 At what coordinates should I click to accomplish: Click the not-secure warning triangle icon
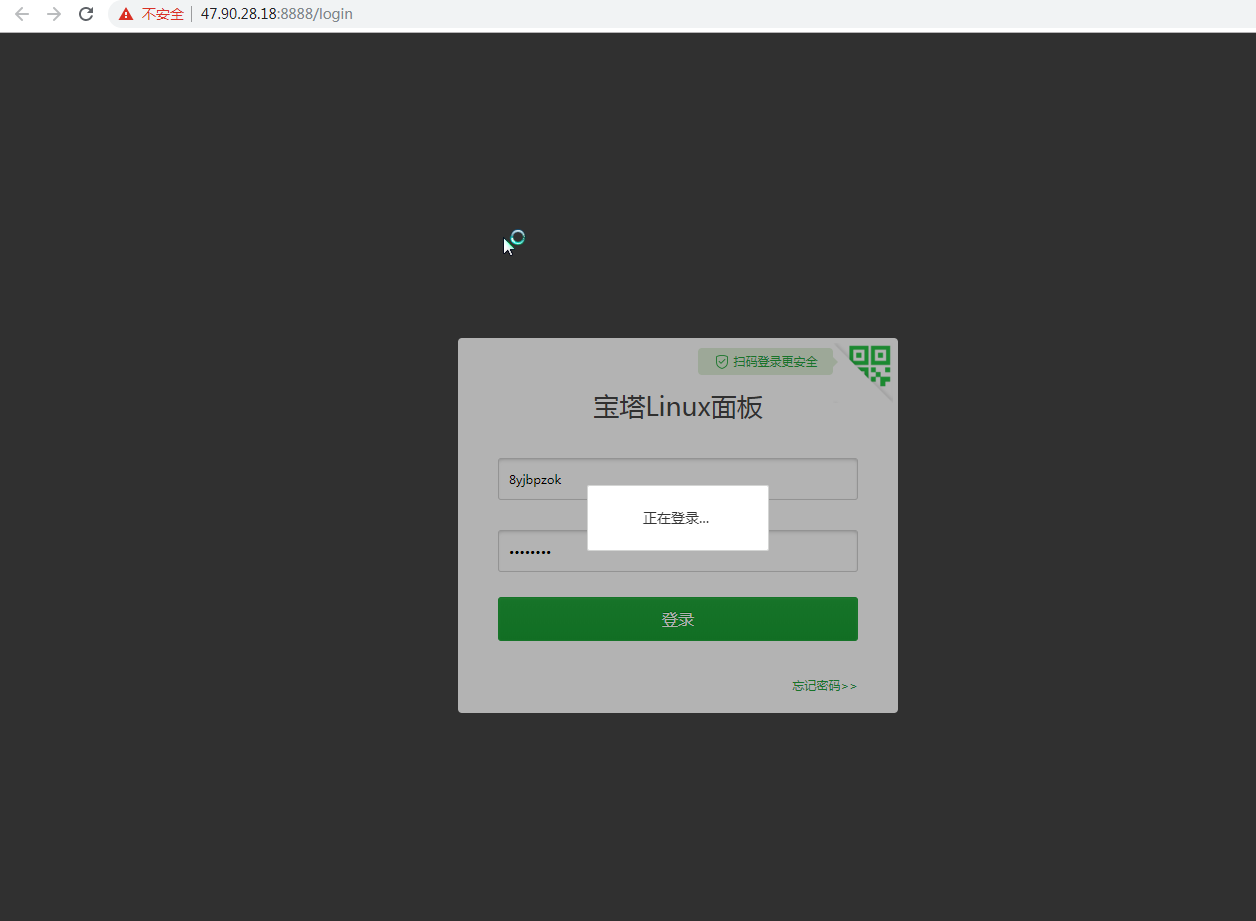pos(126,14)
